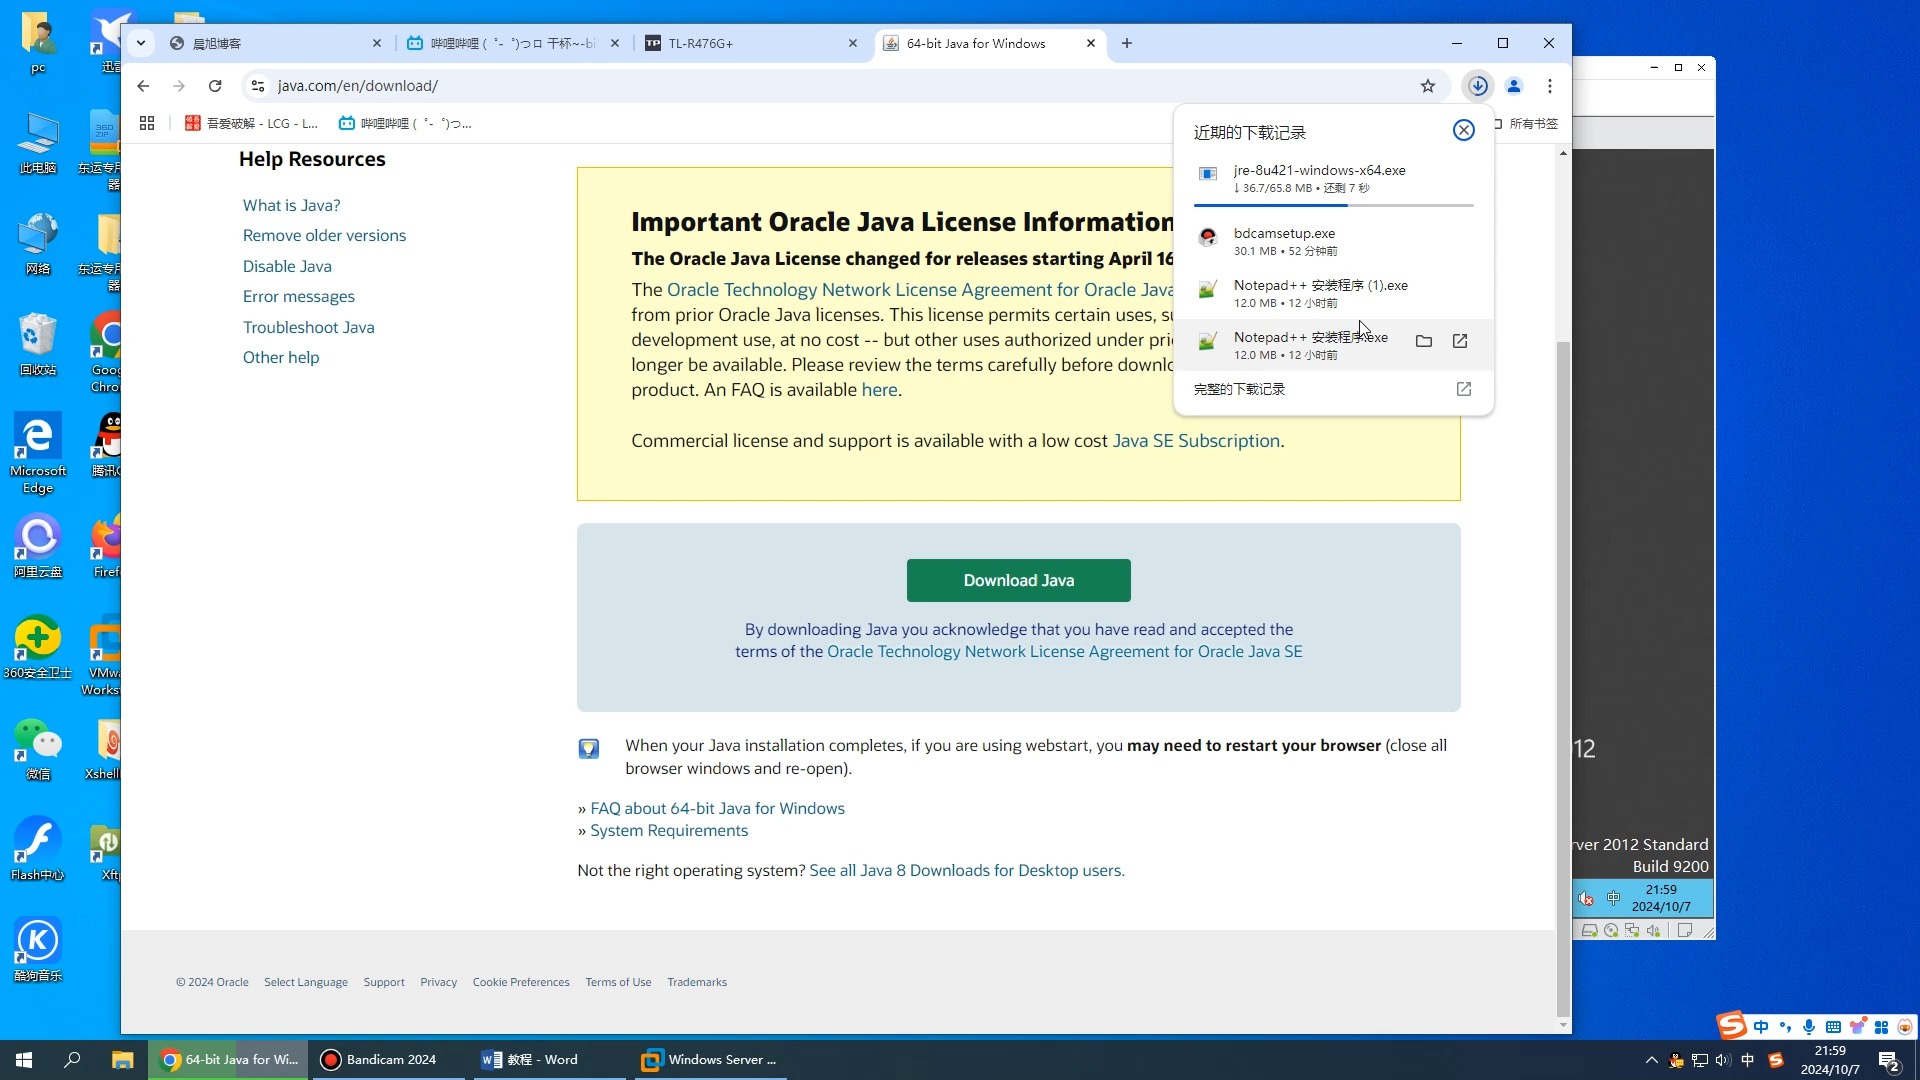Open 酷狗音乐 desktop icon
This screenshot has height=1080, width=1920.
[38, 950]
